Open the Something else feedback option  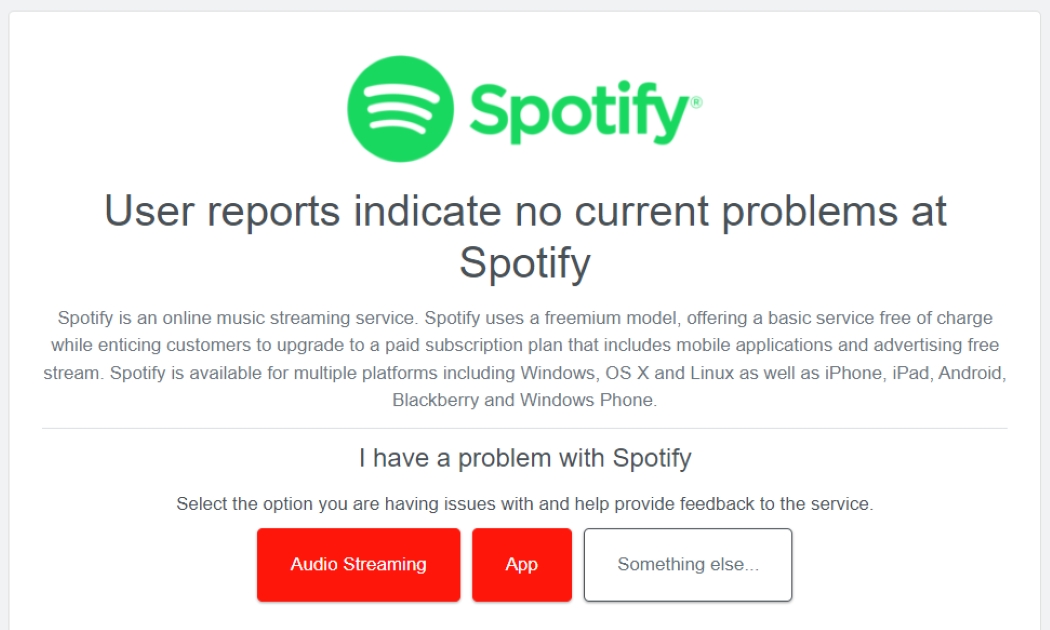pyautogui.click(x=687, y=564)
